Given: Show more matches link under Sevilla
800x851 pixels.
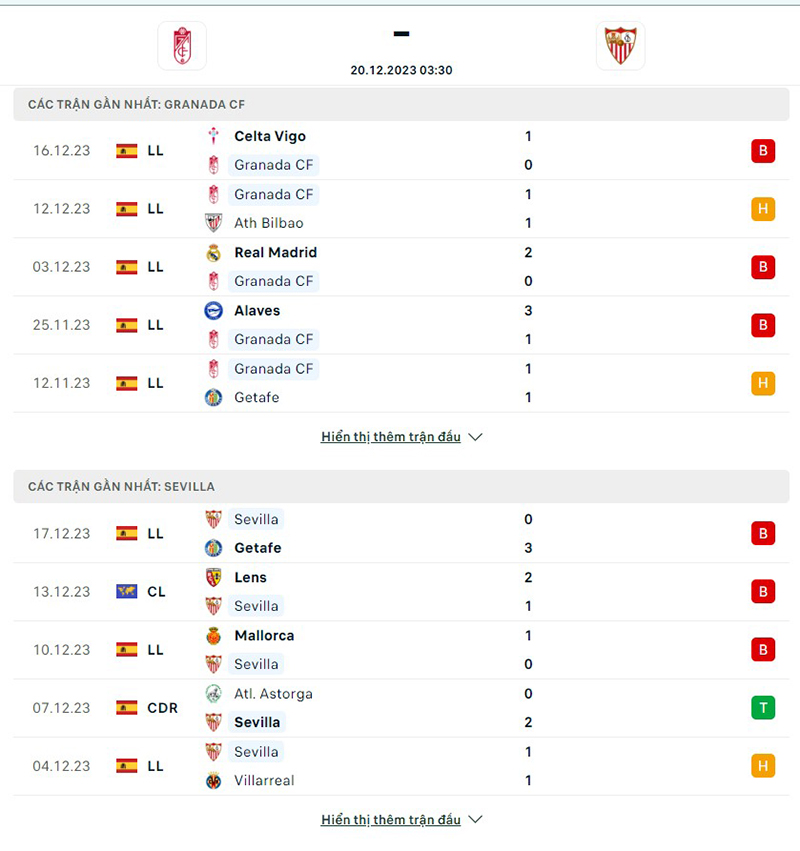Looking at the screenshot, I should click(391, 820).
